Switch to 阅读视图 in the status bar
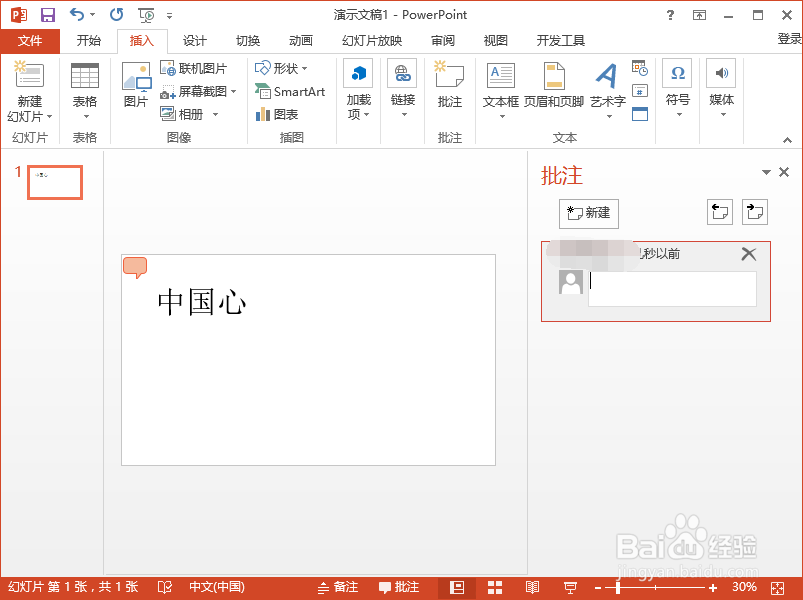Viewport: 803px width, 600px height. point(532,587)
